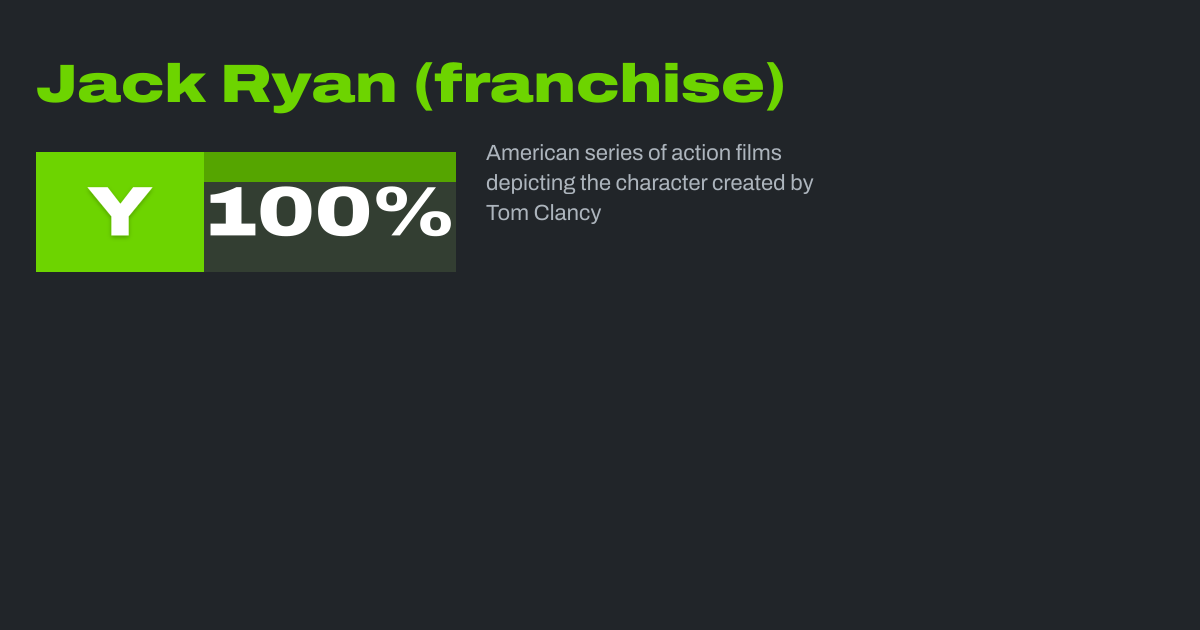Select the bright green Y box
Viewport: 1200px width, 630px height.
pos(120,212)
